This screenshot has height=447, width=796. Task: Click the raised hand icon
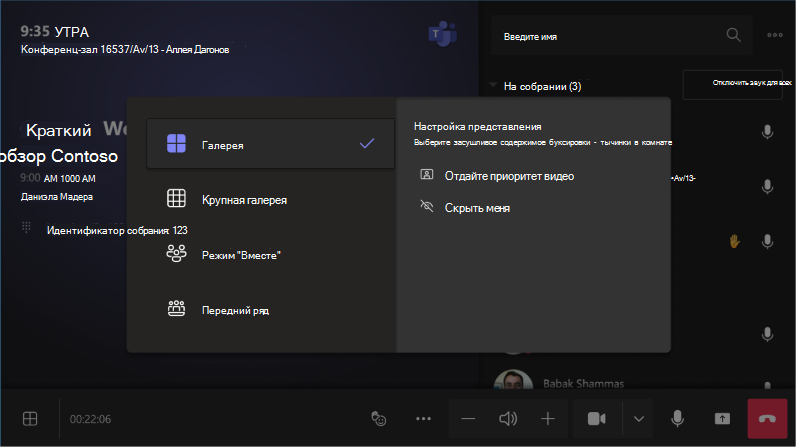pos(734,242)
